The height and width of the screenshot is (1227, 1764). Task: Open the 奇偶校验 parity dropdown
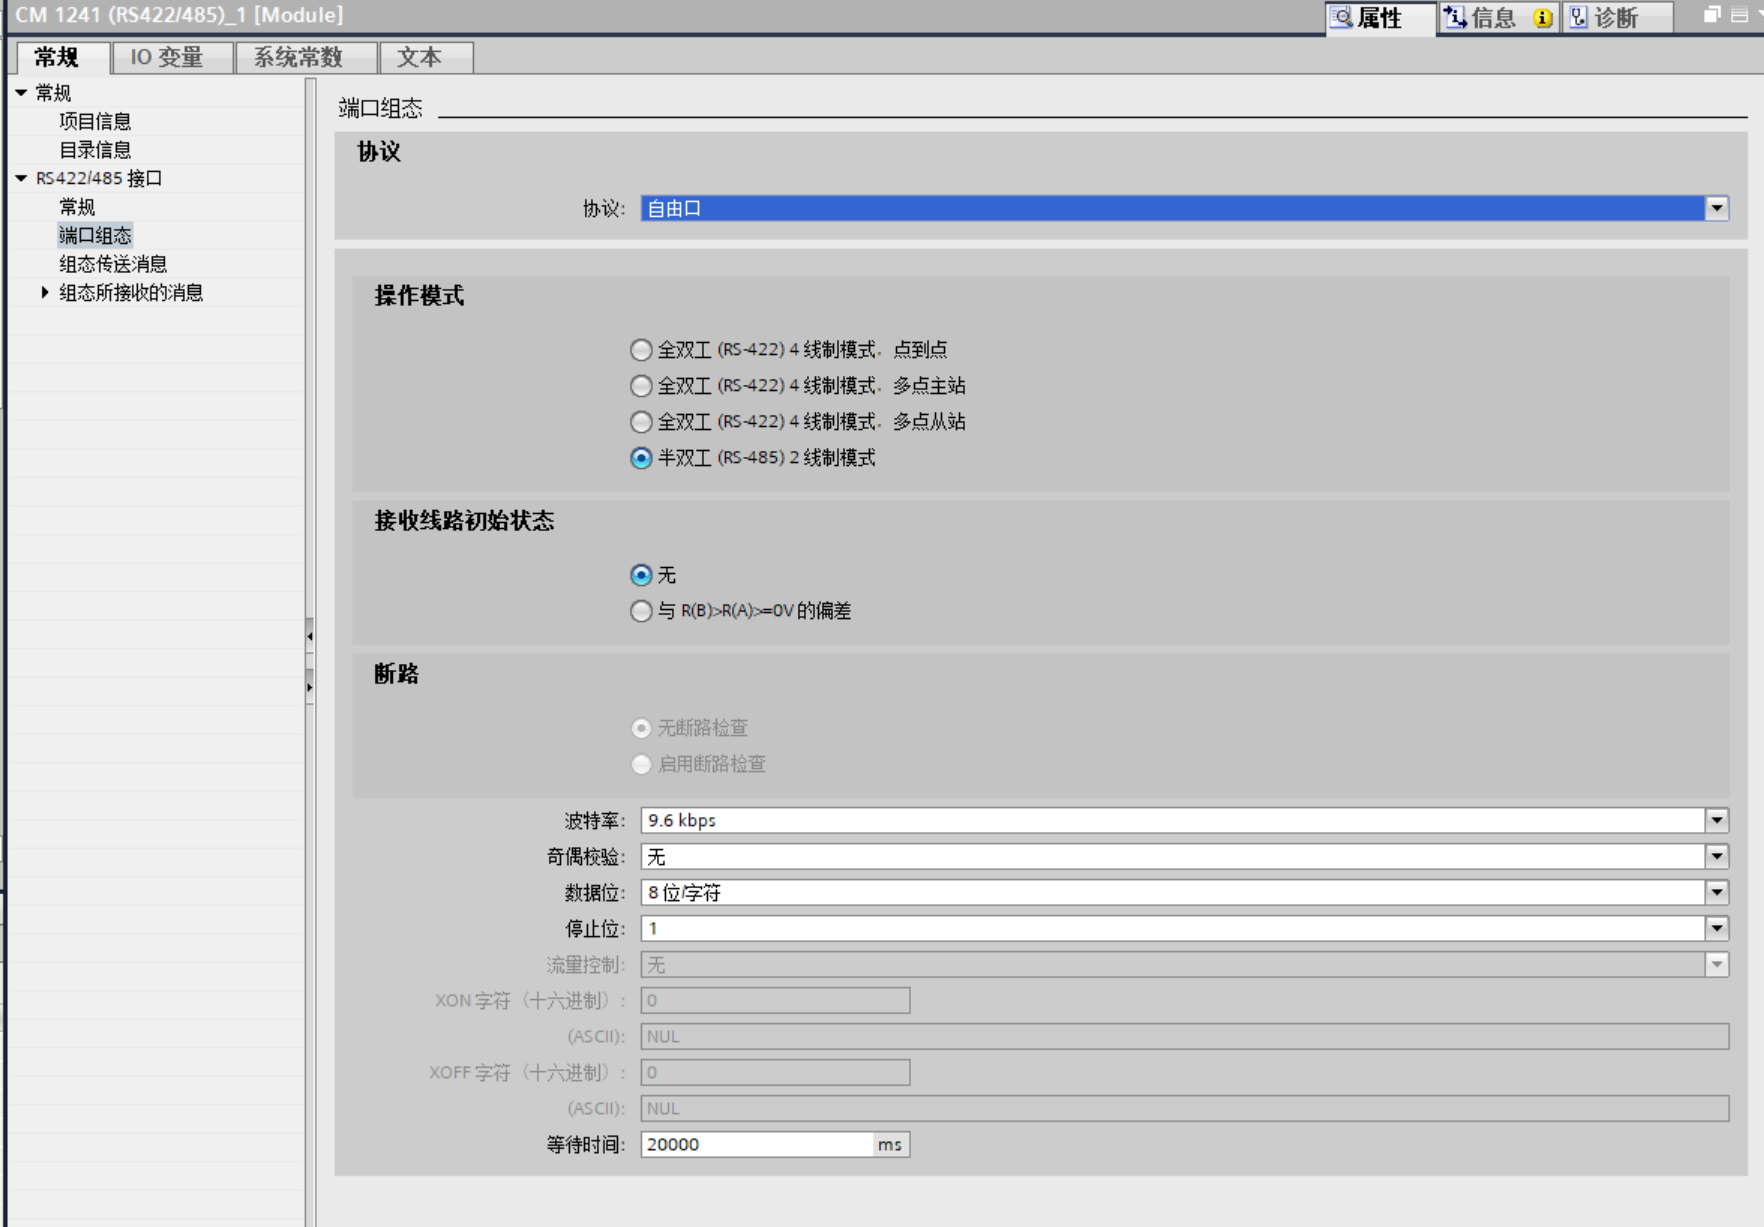point(1717,856)
